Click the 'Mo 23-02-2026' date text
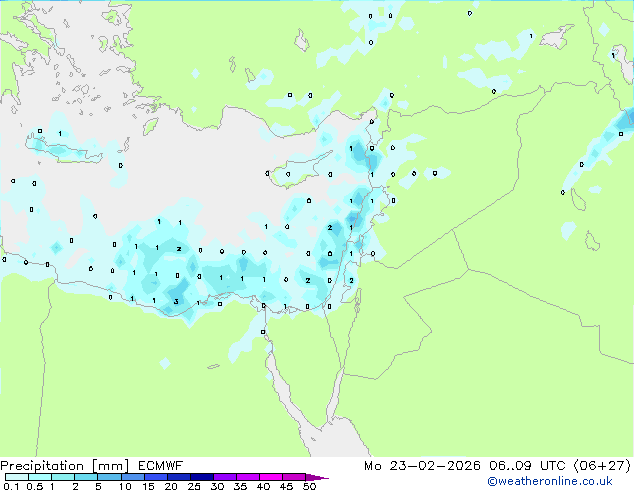634x490 pixels. pyautogui.click(x=422, y=466)
